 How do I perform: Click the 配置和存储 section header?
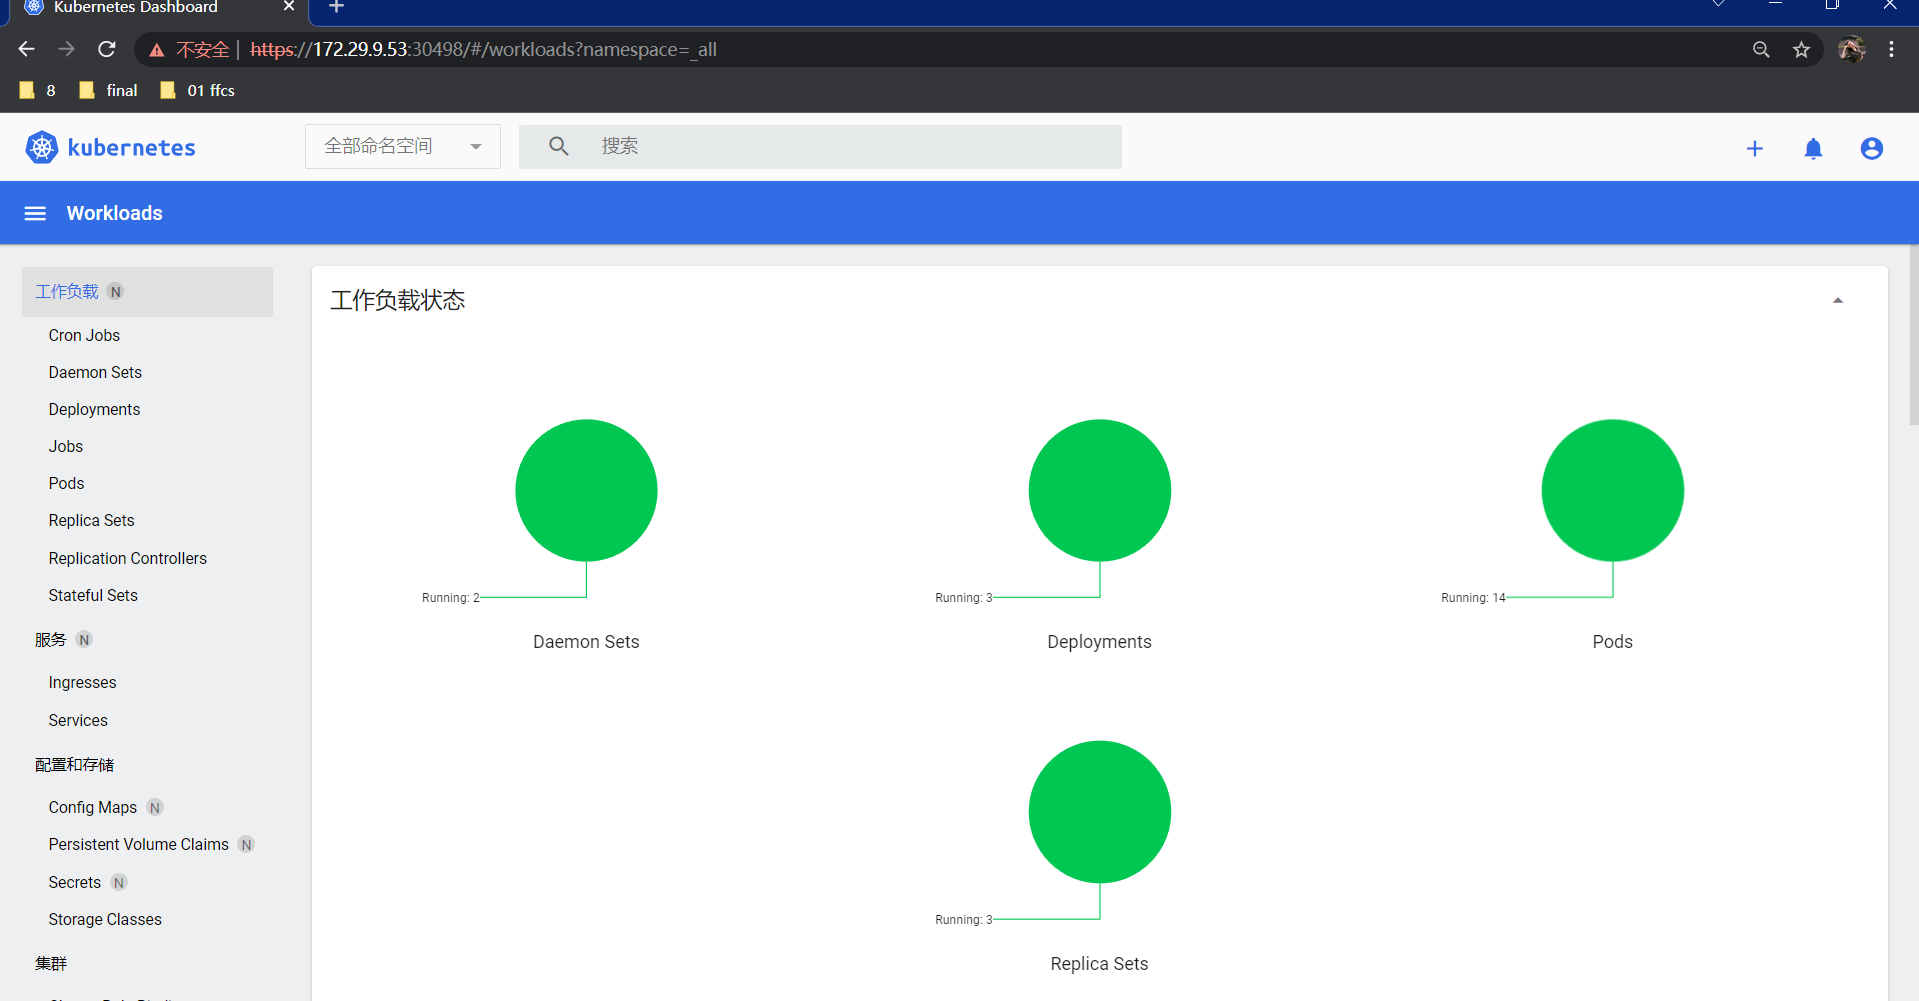click(x=75, y=765)
